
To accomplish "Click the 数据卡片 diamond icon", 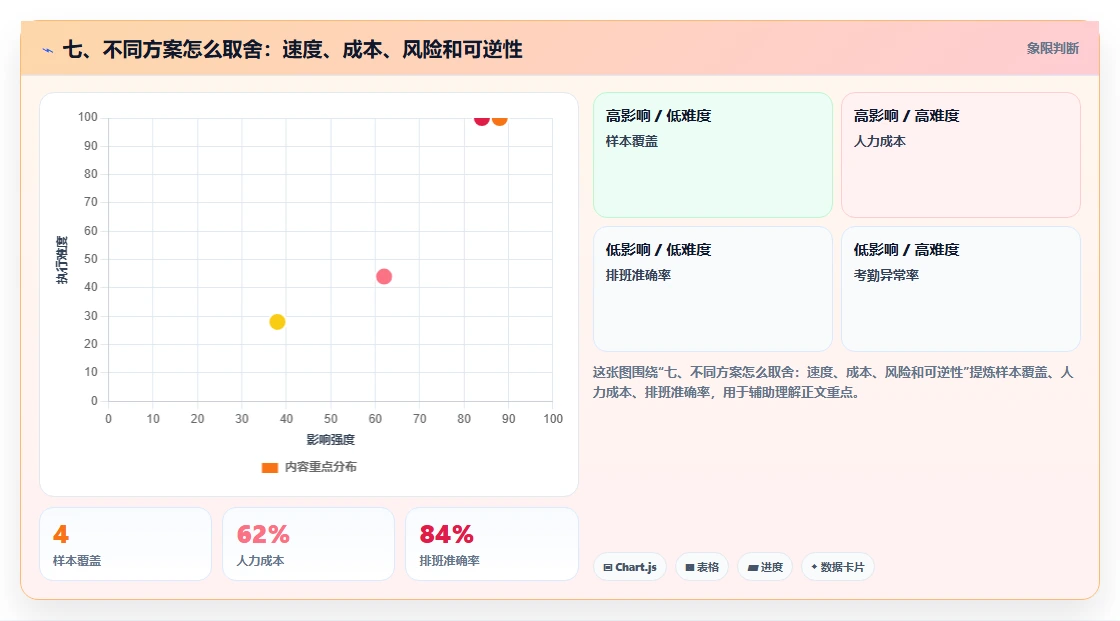I will click(814, 567).
